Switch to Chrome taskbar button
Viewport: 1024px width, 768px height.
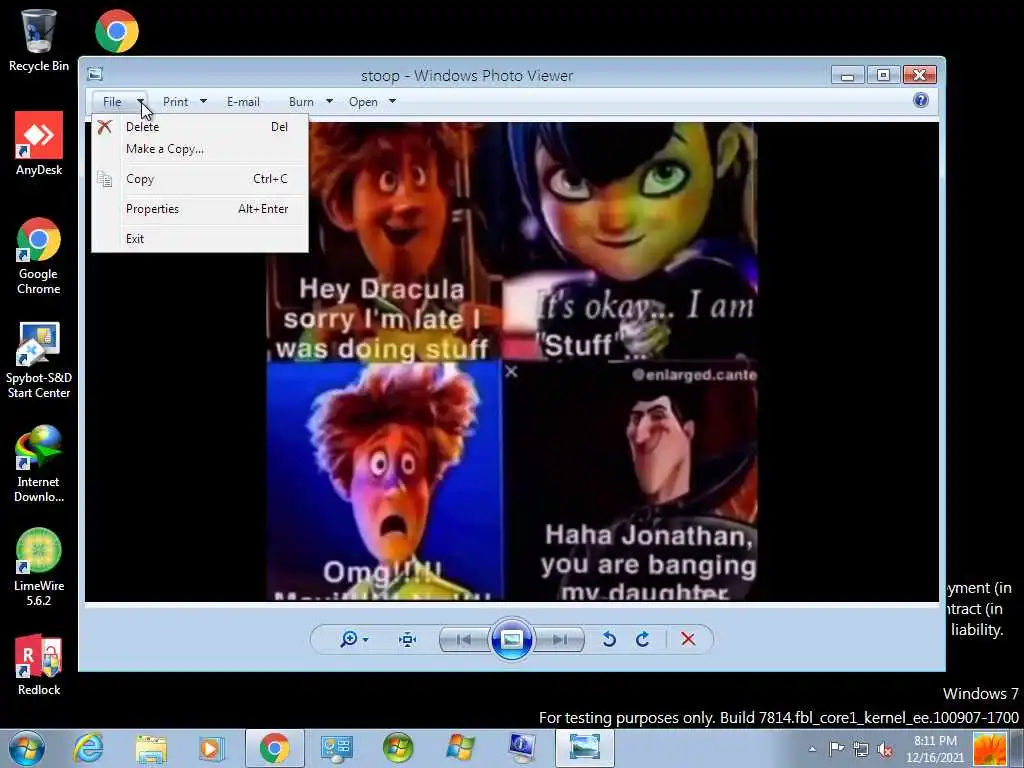tap(275, 748)
